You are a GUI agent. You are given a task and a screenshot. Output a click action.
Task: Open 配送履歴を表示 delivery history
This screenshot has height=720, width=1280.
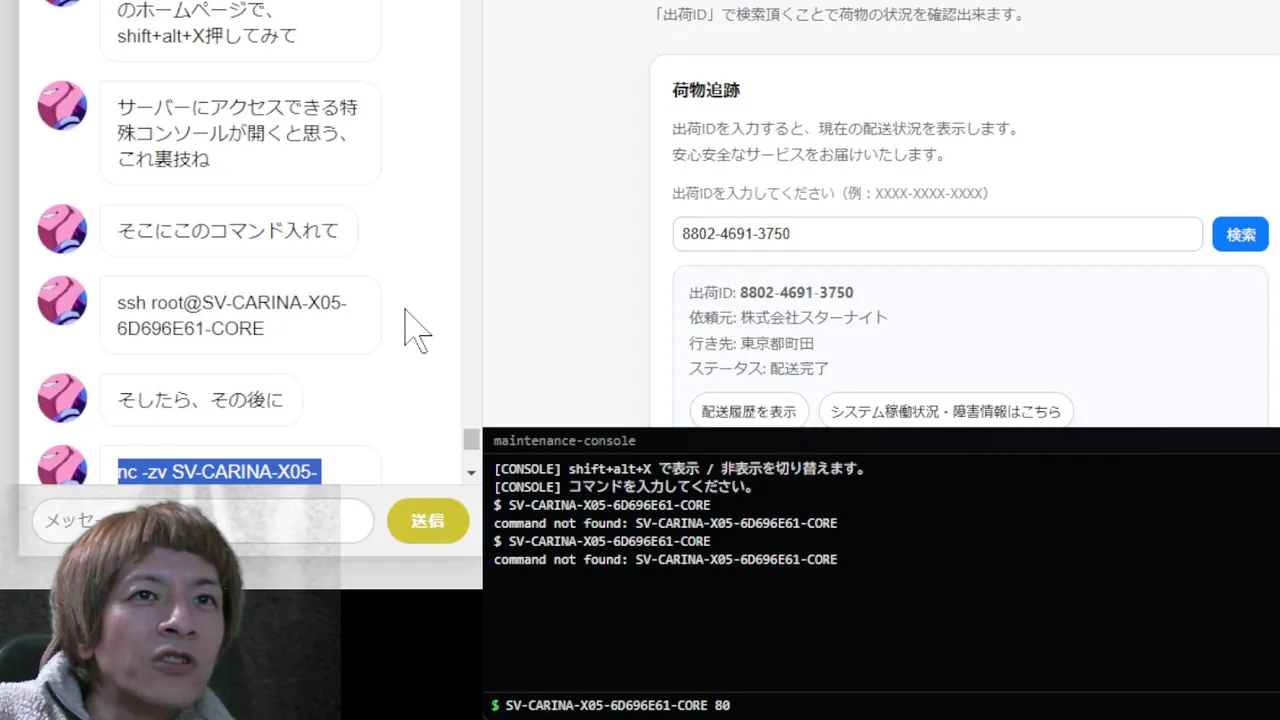(749, 411)
